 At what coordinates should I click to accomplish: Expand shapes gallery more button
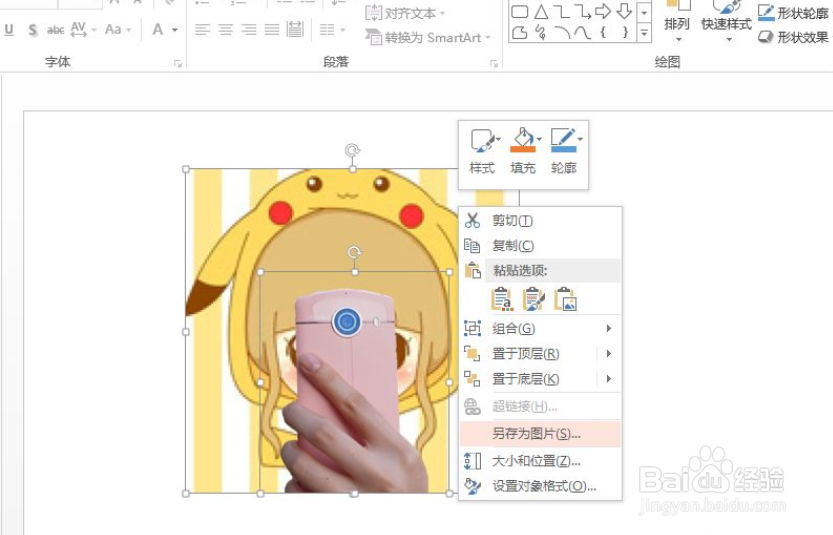(644, 33)
